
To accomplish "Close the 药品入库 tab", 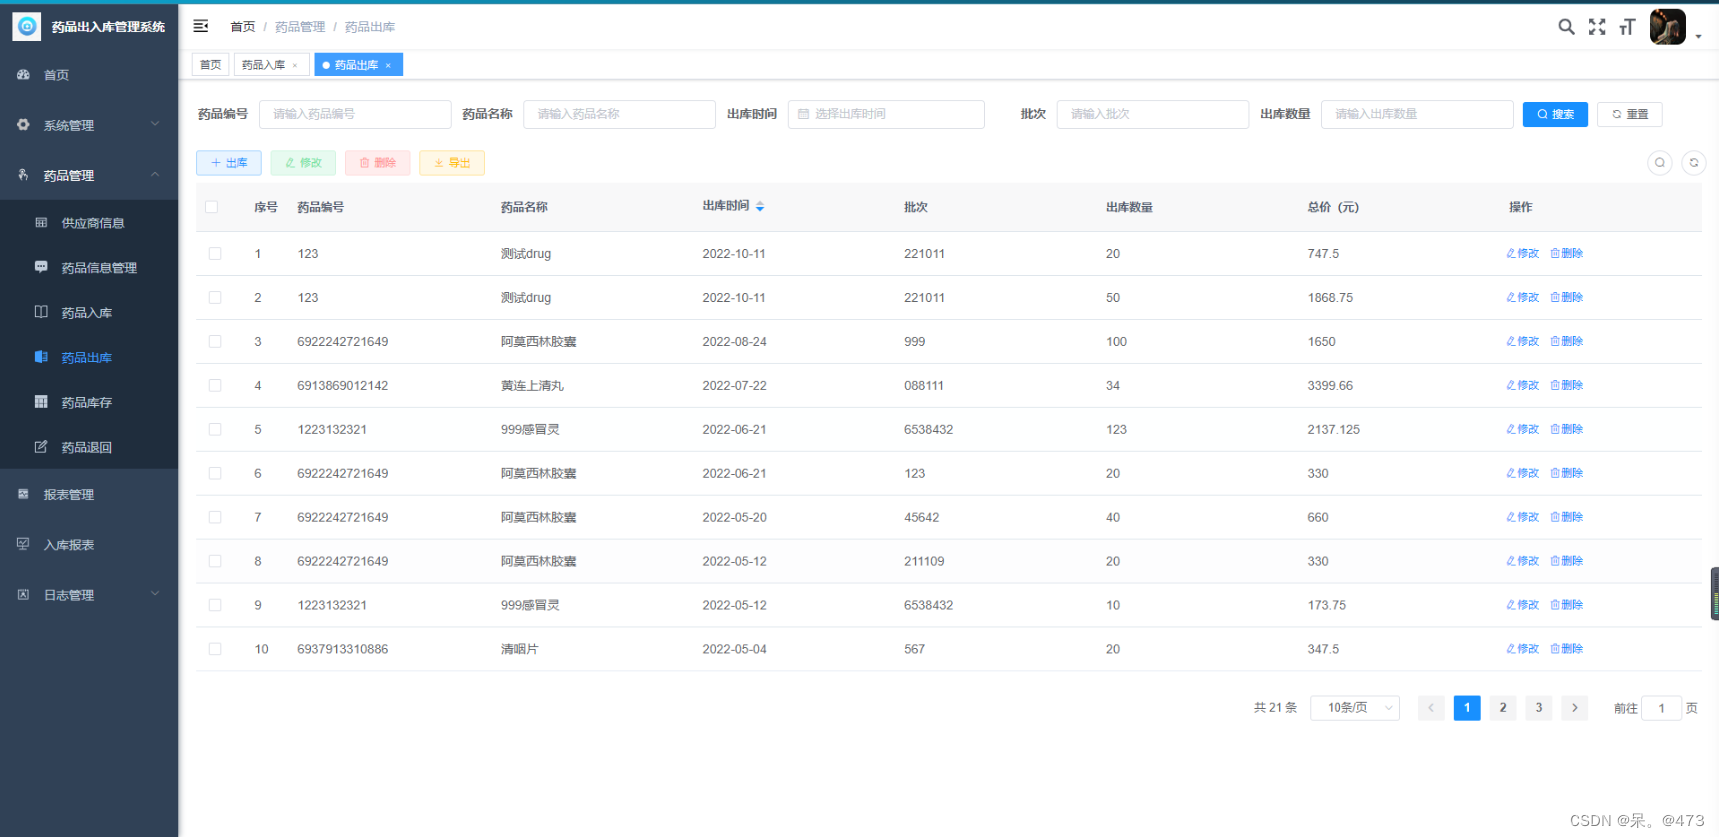I will [295, 66].
